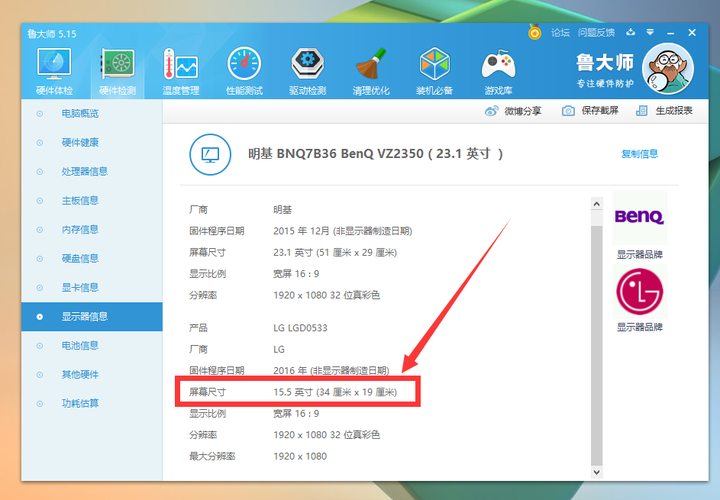Viewport: 720px width, 500px height.
Task: Click the value 23.1 英寸 (51 厘米 x 29 厘米)
Action: click(x=335, y=253)
